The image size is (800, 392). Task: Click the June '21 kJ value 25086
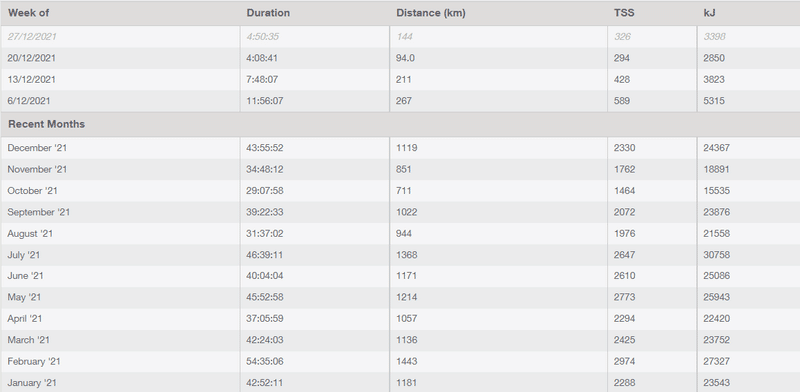coord(716,276)
